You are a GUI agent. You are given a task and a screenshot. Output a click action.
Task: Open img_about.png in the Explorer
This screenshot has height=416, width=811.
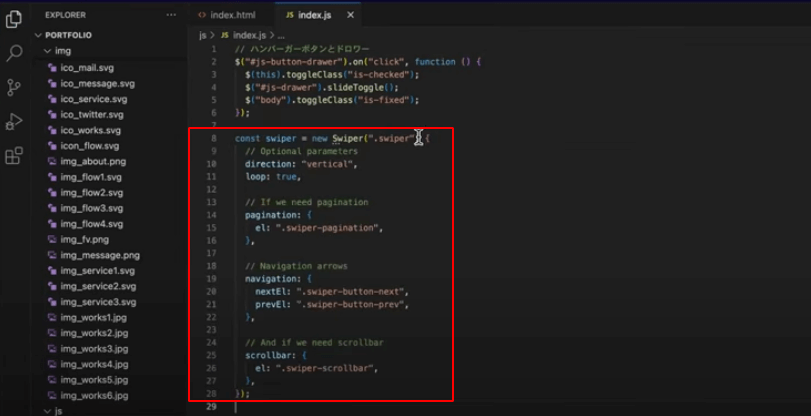click(x=93, y=161)
